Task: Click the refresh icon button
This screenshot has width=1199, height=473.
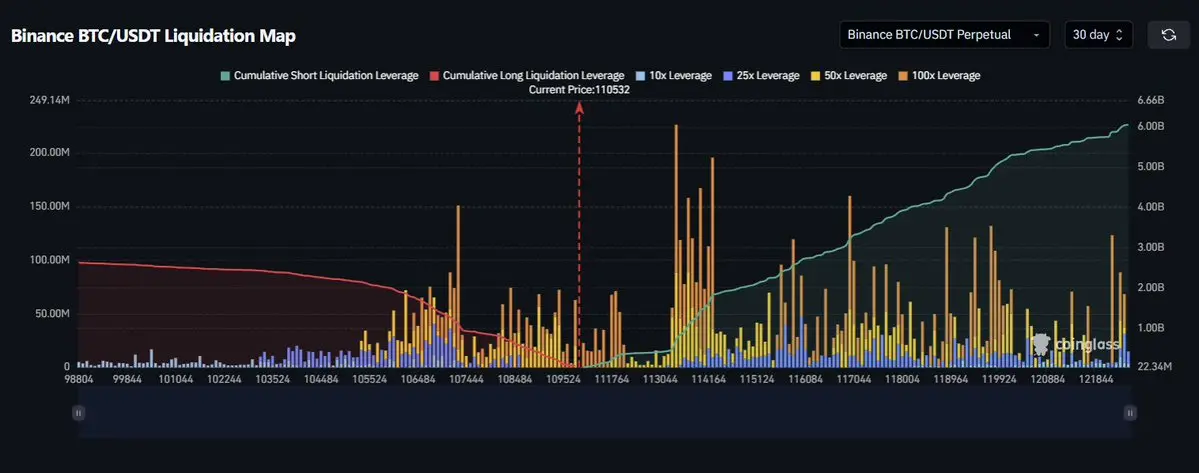Action: click(x=1168, y=34)
